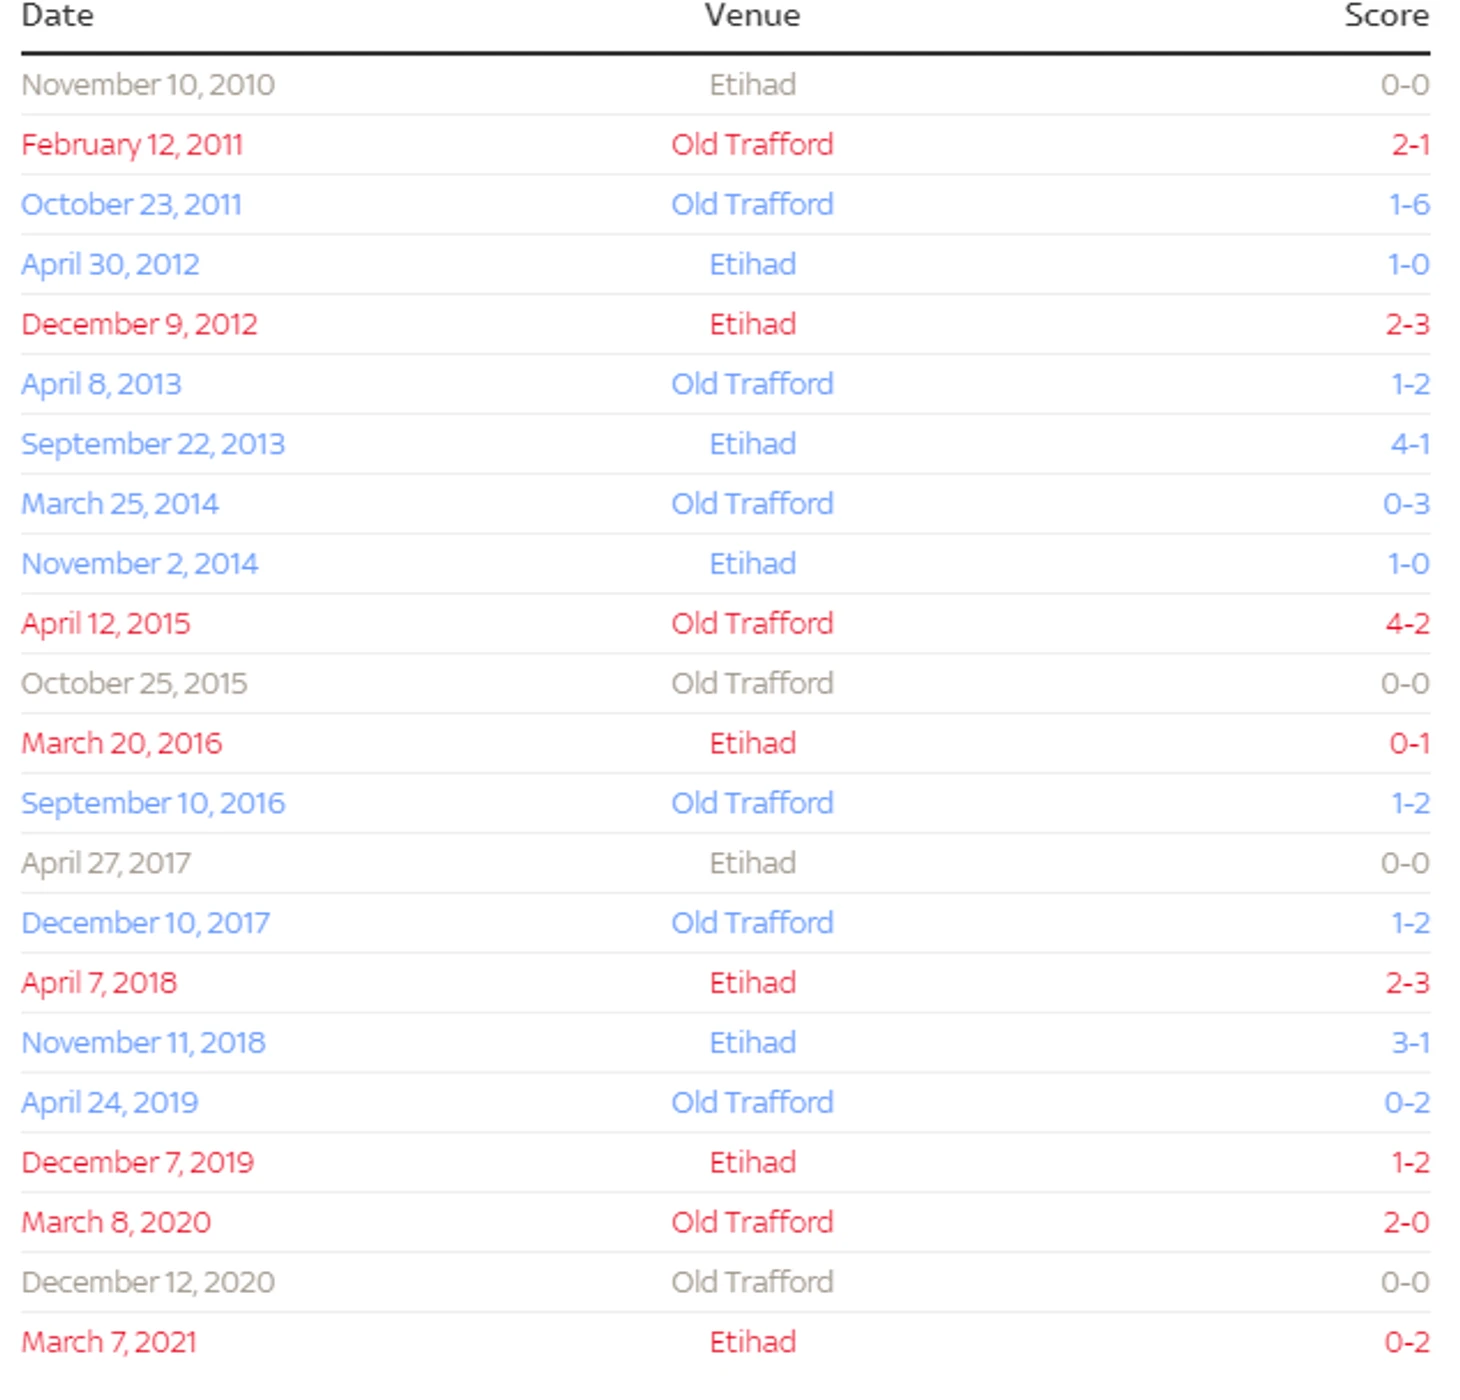The image size is (1460, 1400).
Task: Select the date February 12, 2011
Action: coord(132,145)
